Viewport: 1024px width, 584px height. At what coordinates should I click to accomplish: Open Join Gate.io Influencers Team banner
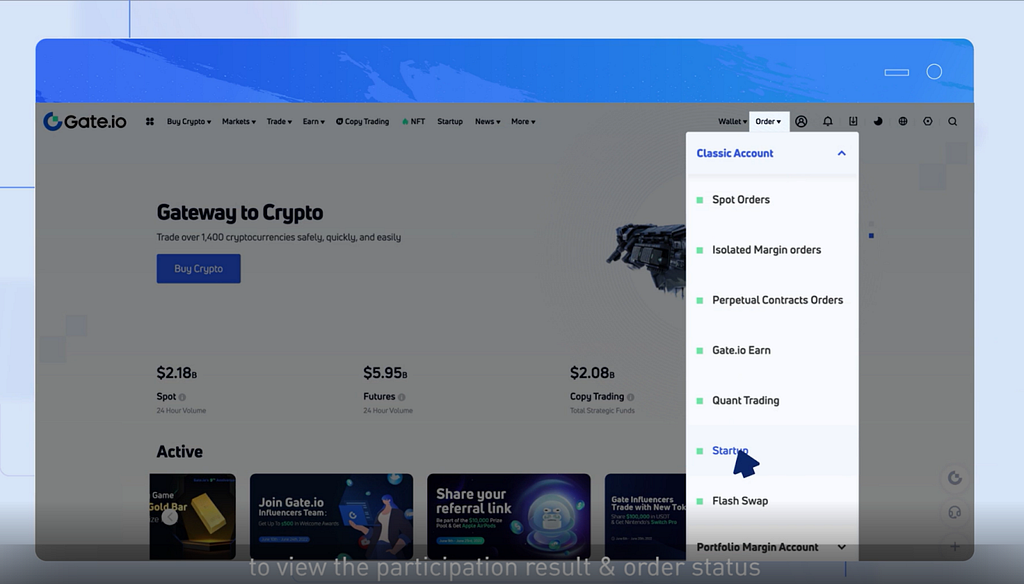332,517
